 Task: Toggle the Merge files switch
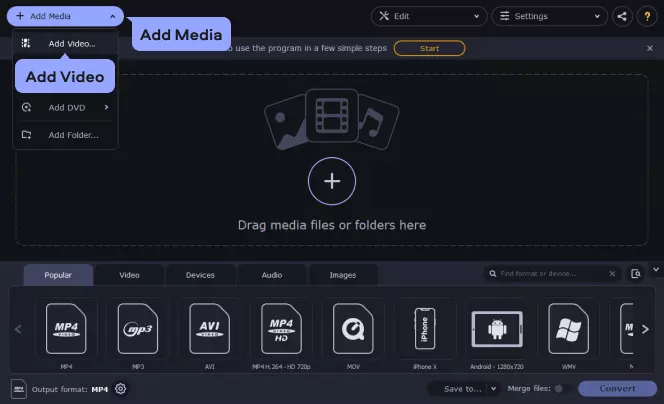(x=562, y=389)
